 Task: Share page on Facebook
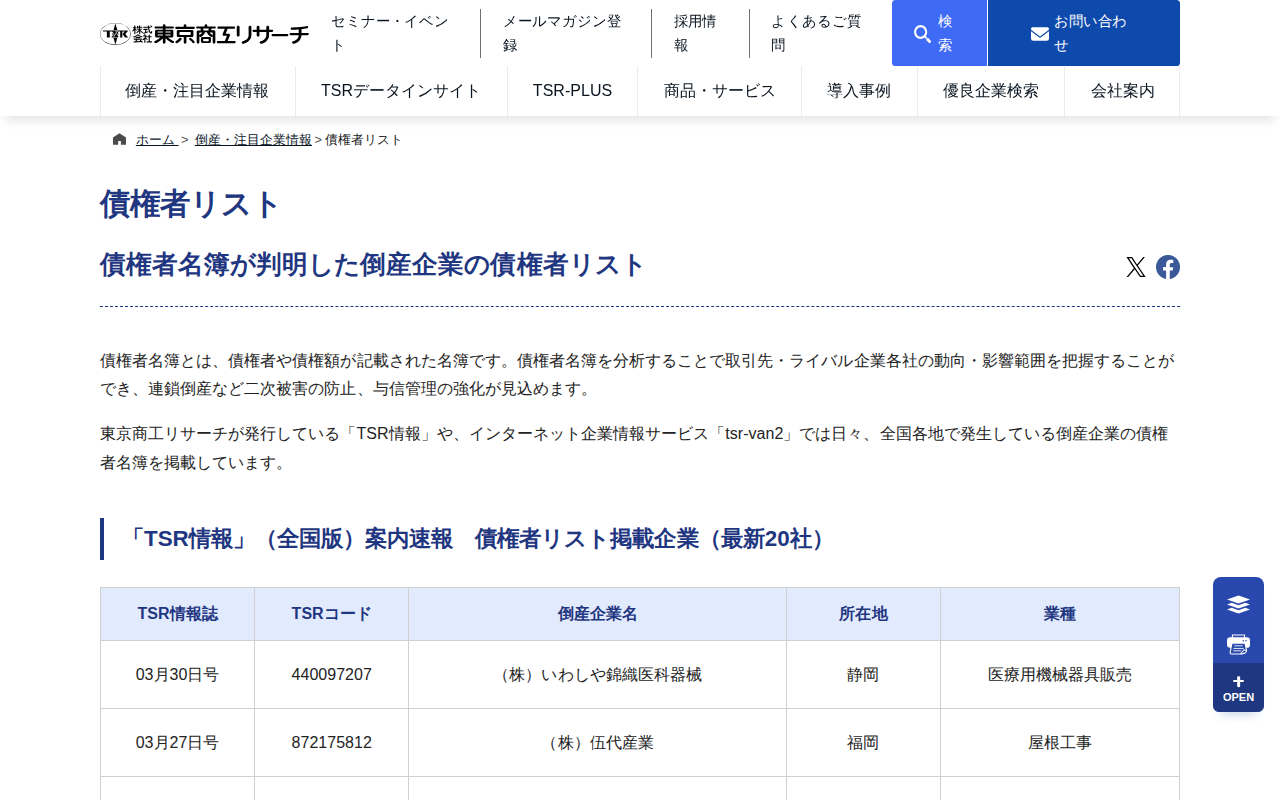1168,267
